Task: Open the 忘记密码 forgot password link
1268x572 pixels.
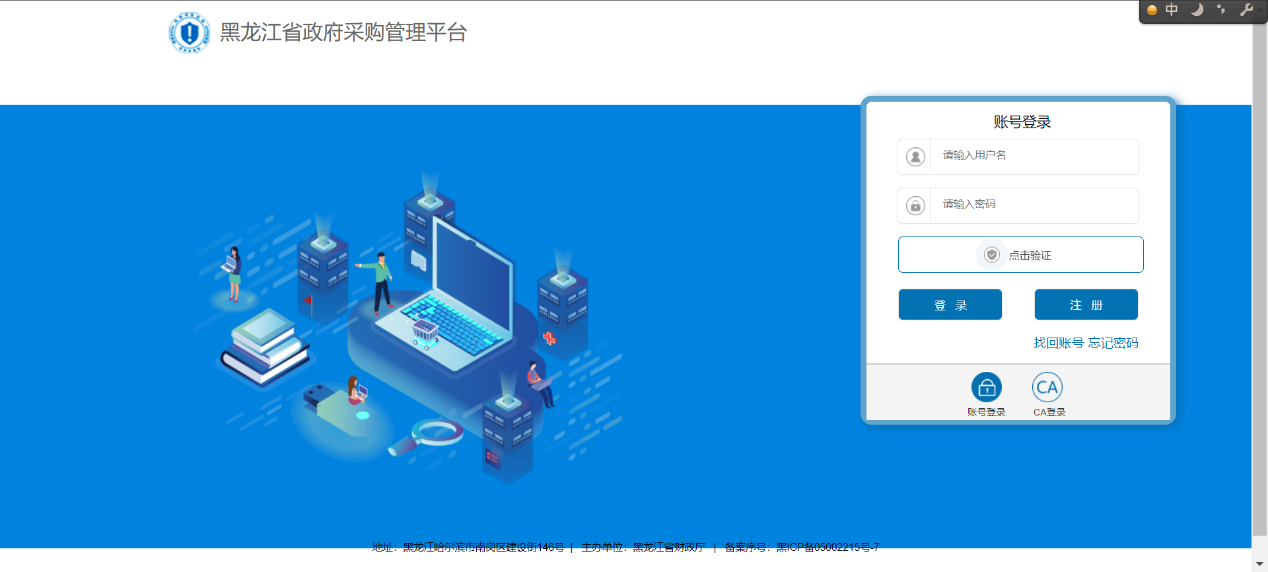Action: point(1113,343)
